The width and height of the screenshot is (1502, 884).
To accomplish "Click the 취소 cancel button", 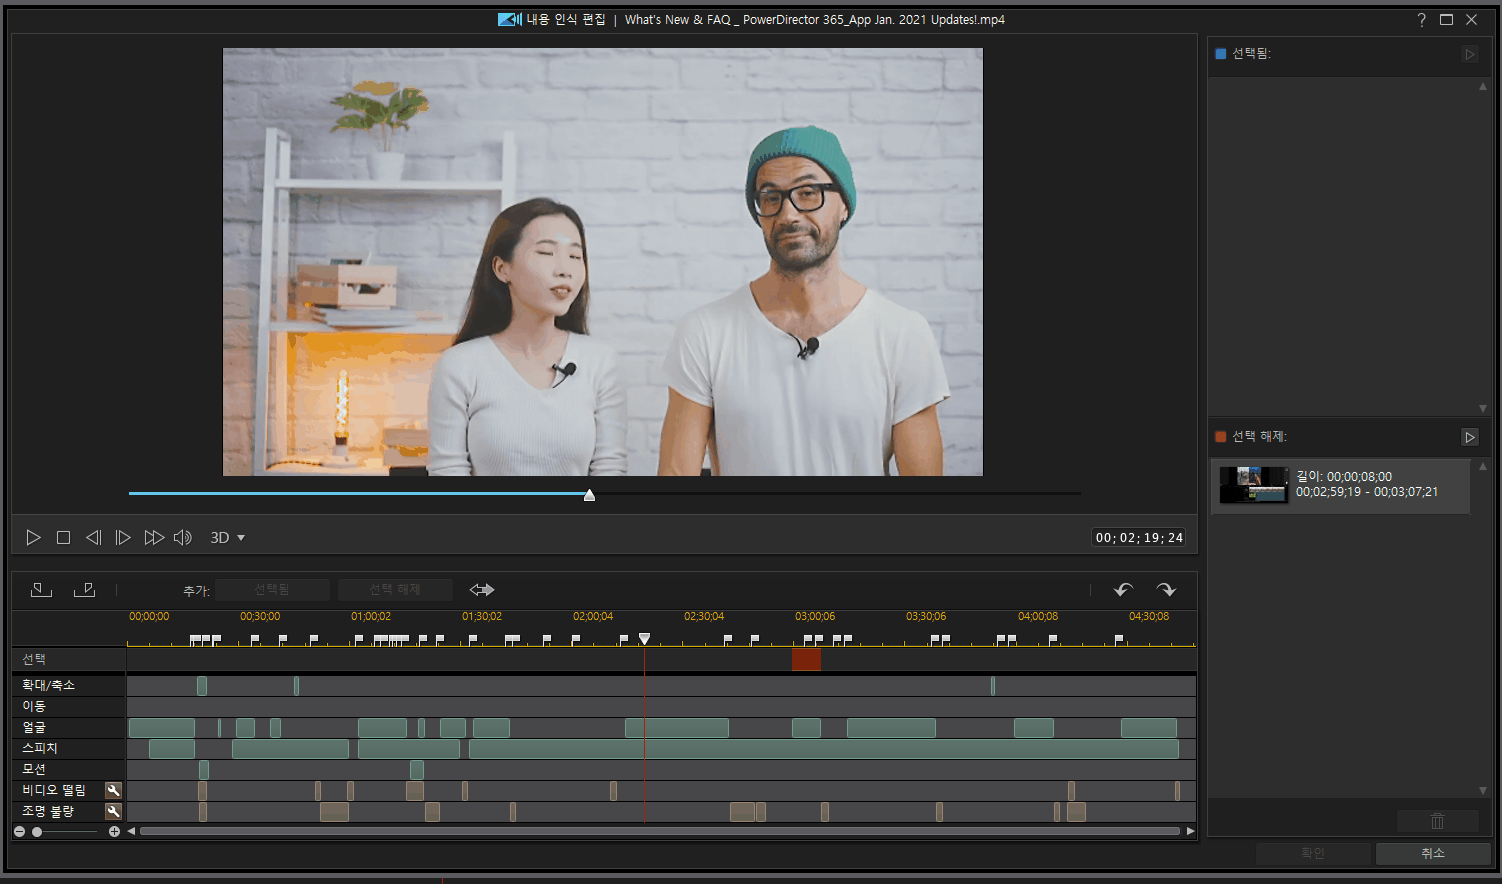I will tap(1432, 853).
